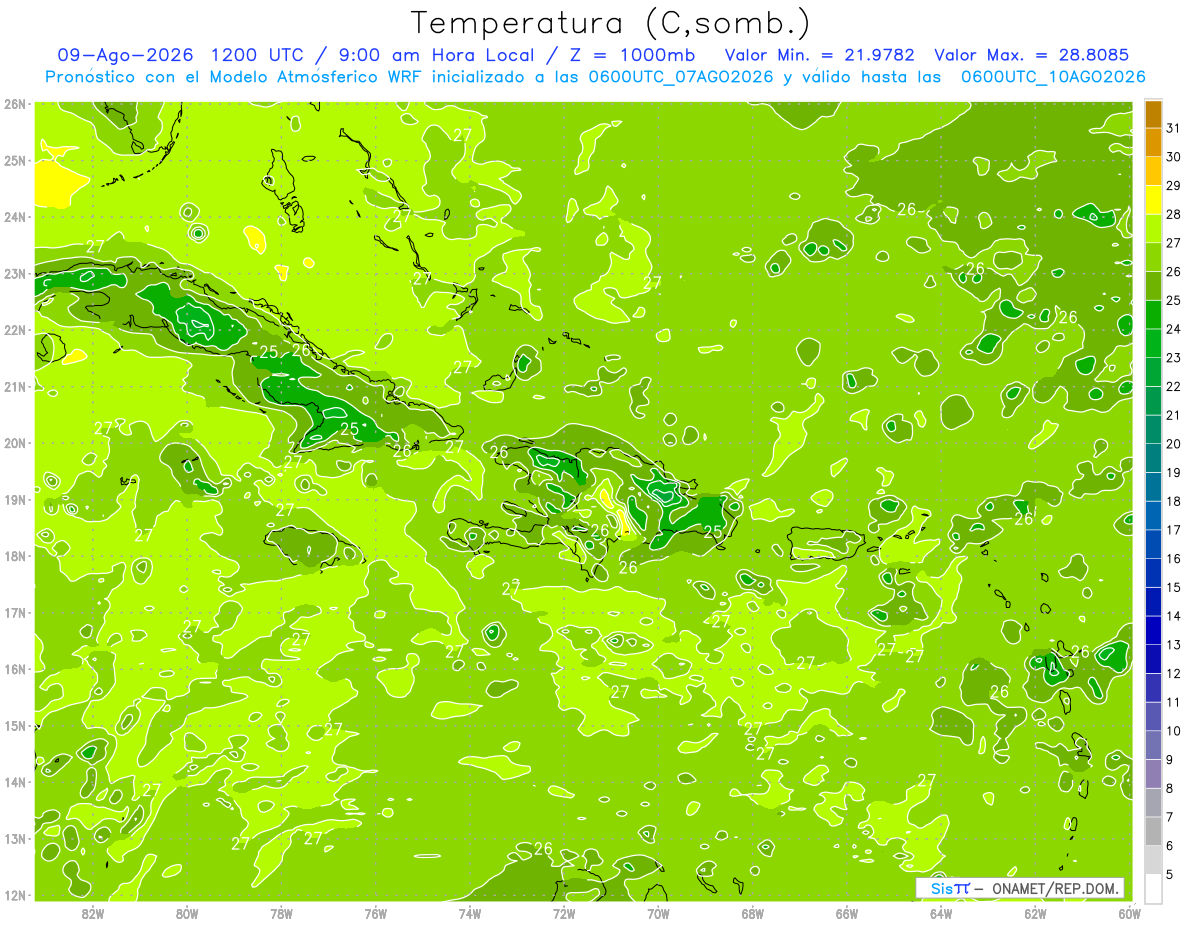Click the 26N latitude axis label
The image size is (1200, 927).
click(15, 104)
